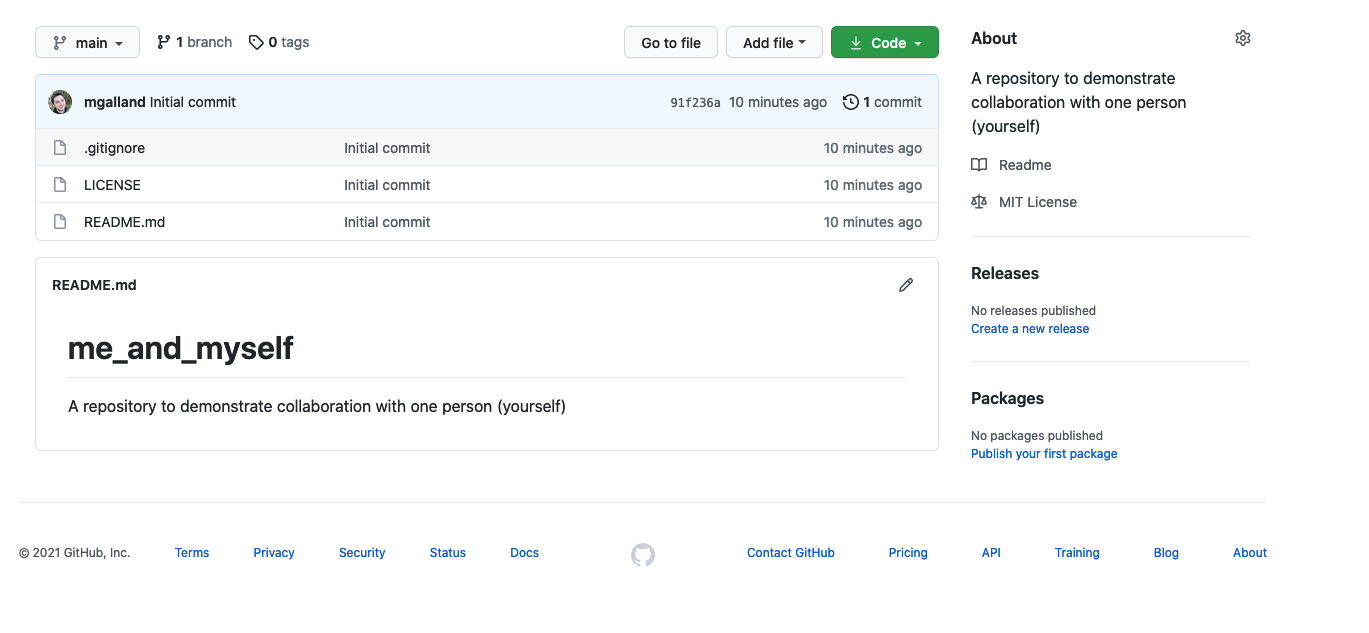The height and width of the screenshot is (633, 1369).
Task: Open mgalland's profile link
Action: 115,102
